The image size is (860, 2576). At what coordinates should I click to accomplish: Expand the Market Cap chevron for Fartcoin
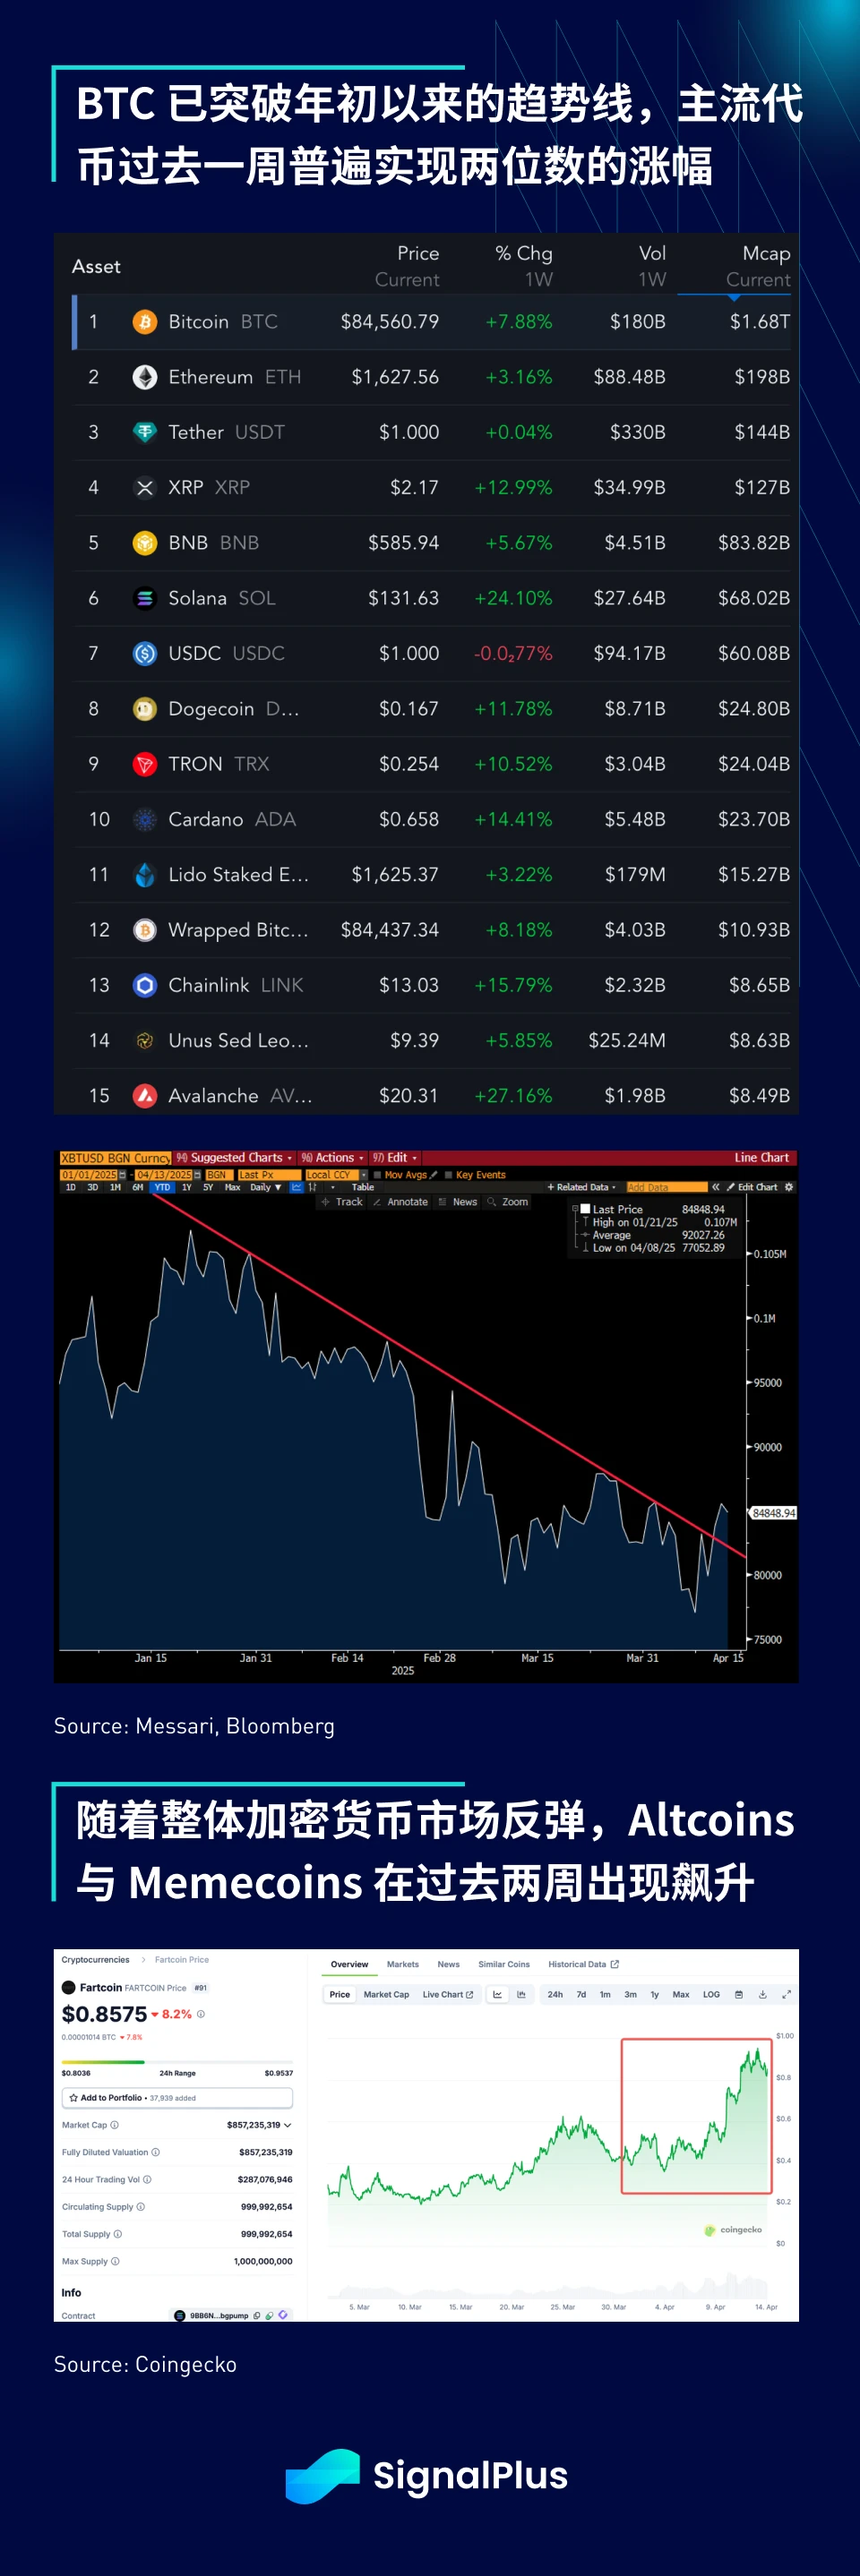(x=288, y=2125)
